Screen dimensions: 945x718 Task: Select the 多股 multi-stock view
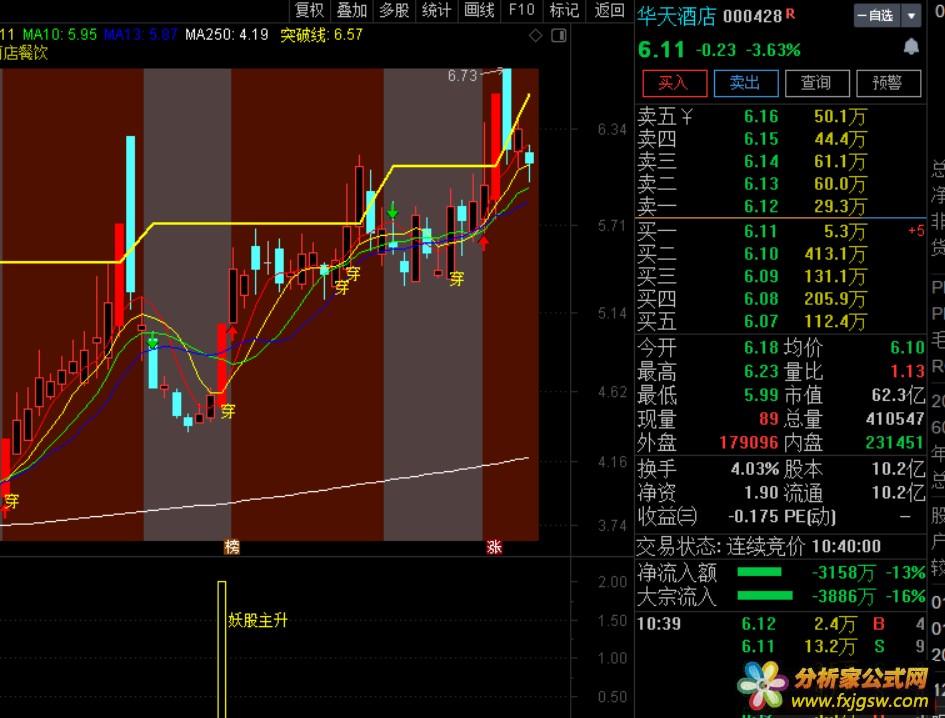click(x=394, y=10)
